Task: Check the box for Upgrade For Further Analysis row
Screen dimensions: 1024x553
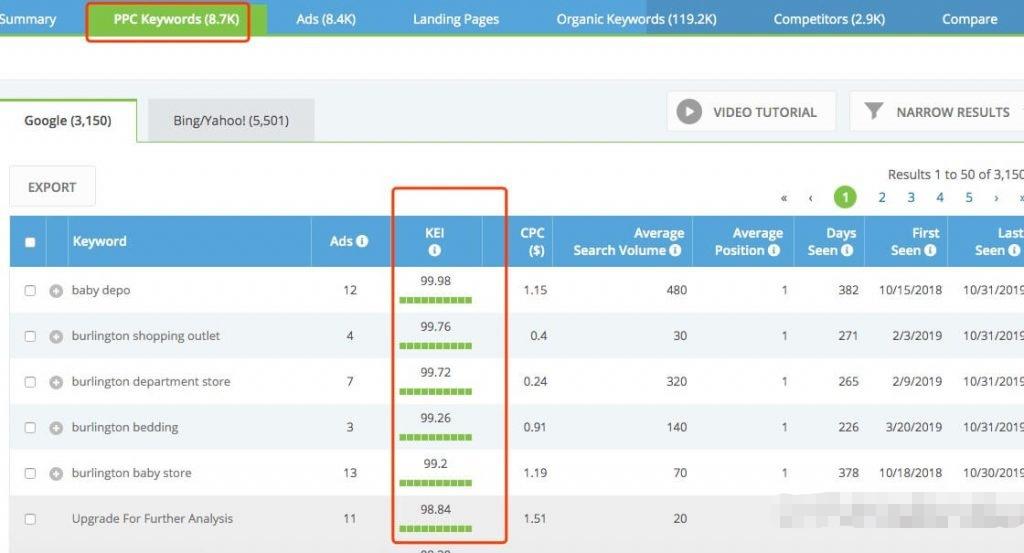Action: pos(30,519)
